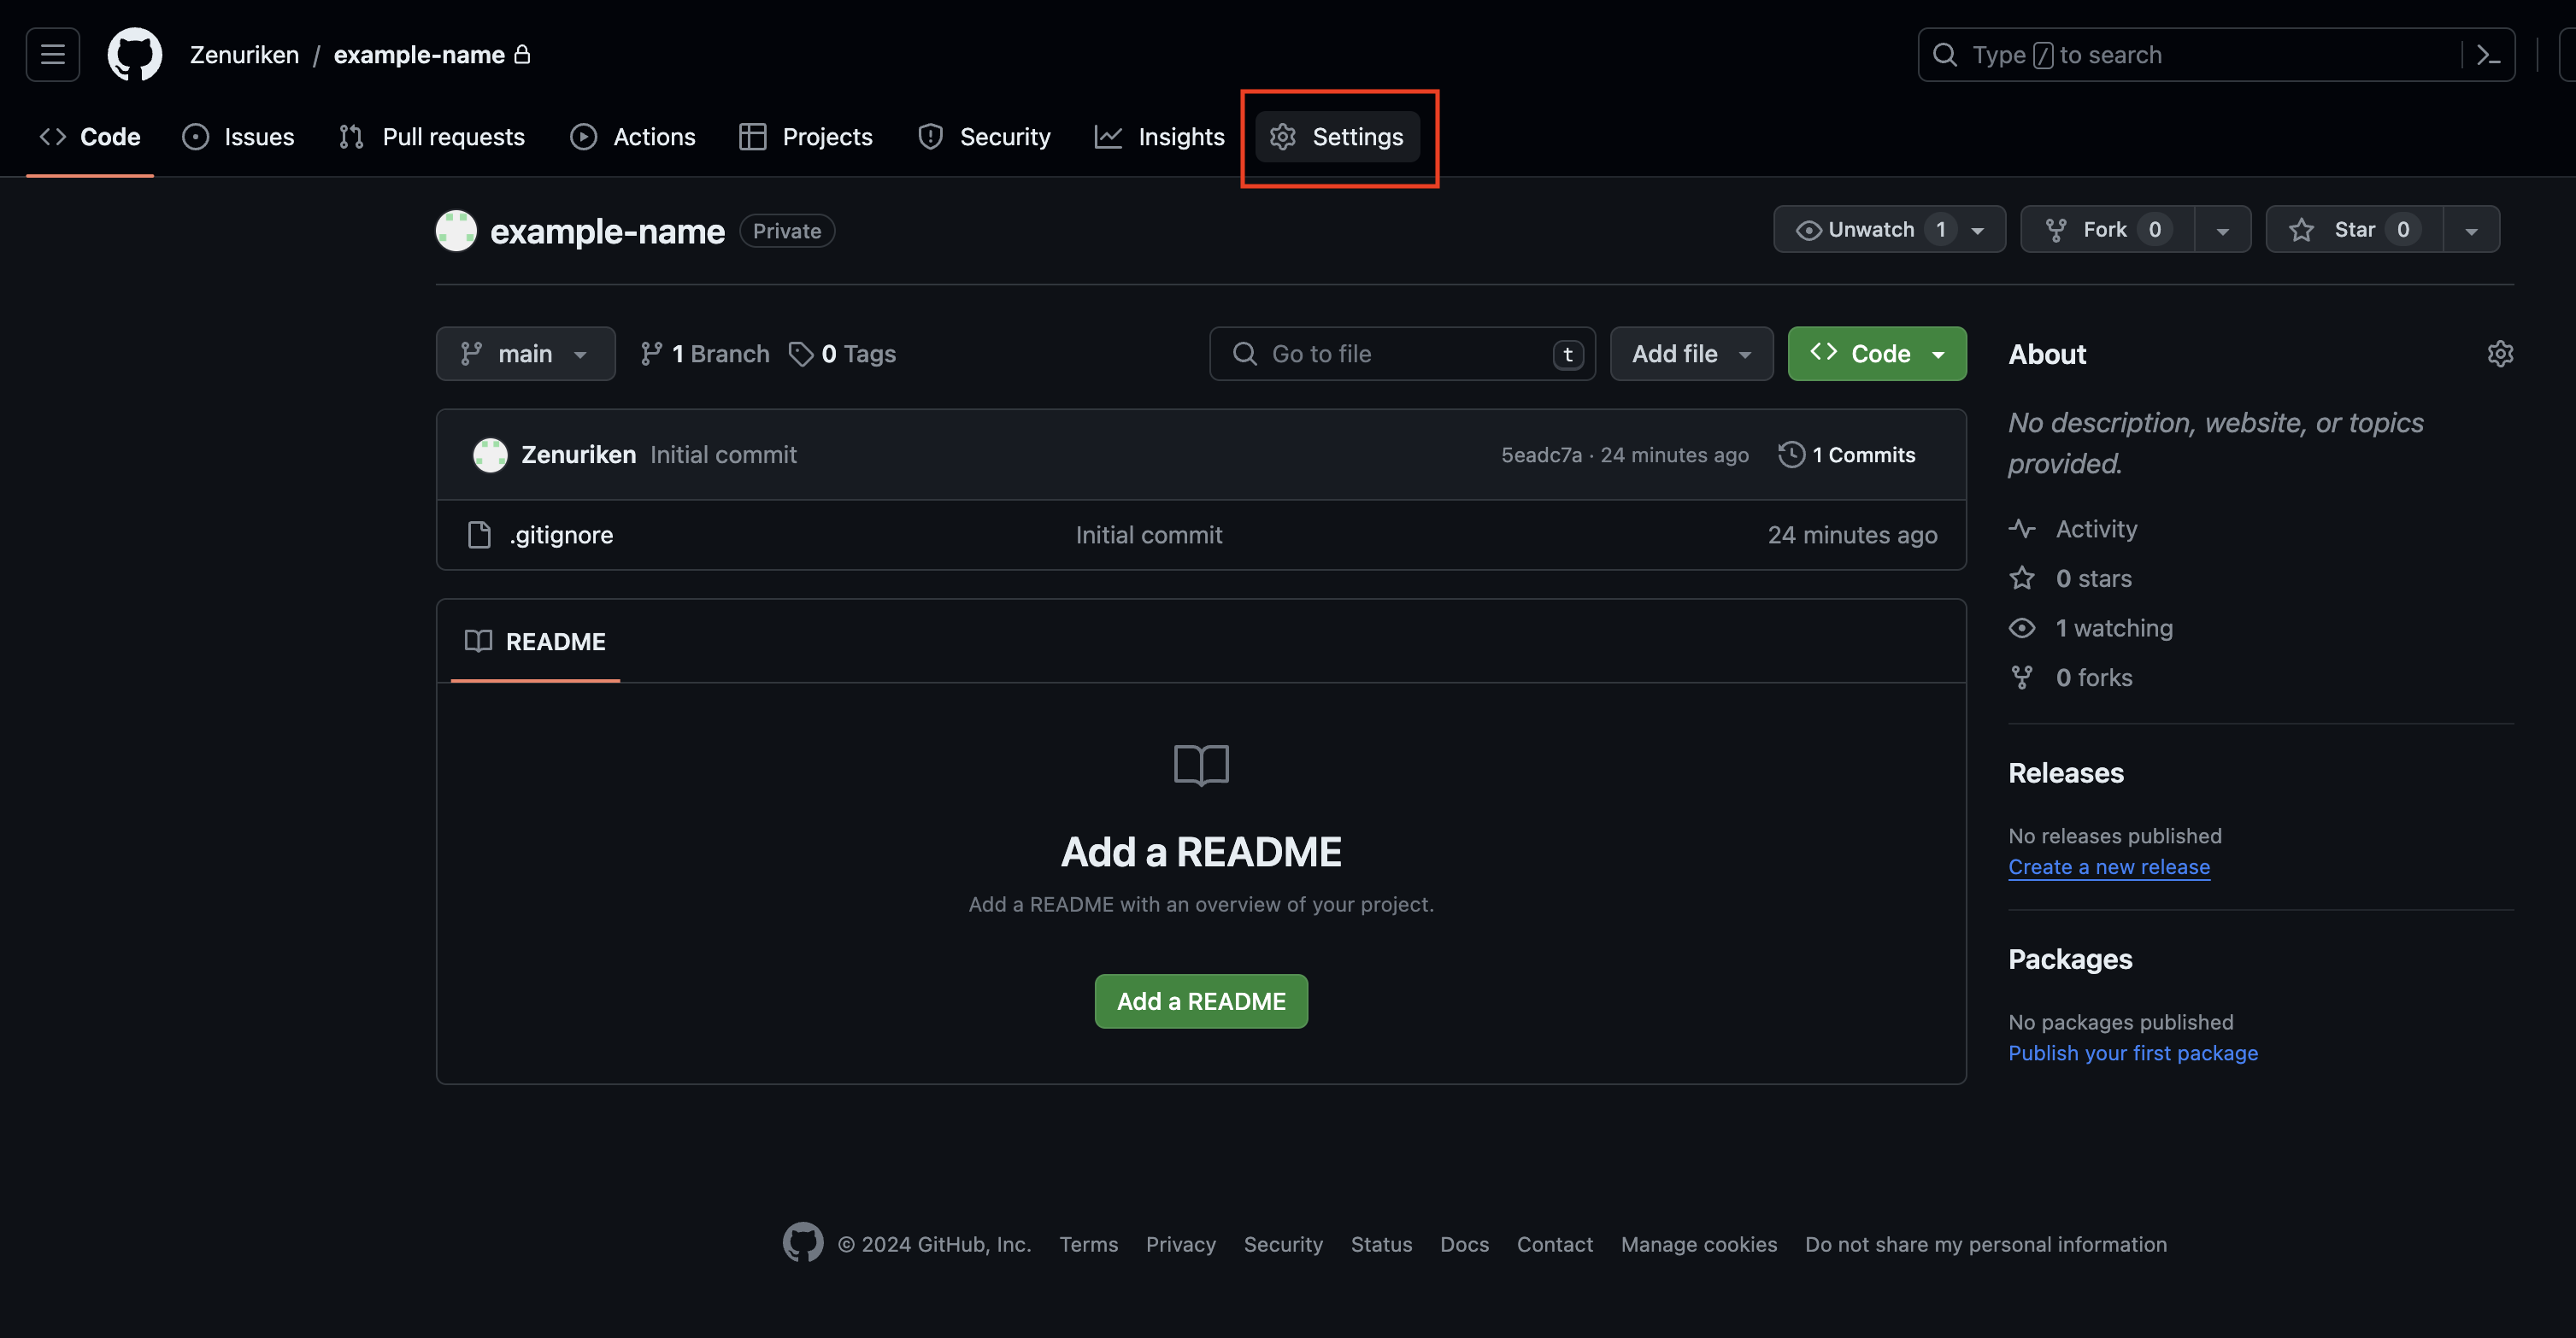2576x1338 pixels.
Task: Go to GitHub home via Octocat logo
Action: (x=135, y=54)
